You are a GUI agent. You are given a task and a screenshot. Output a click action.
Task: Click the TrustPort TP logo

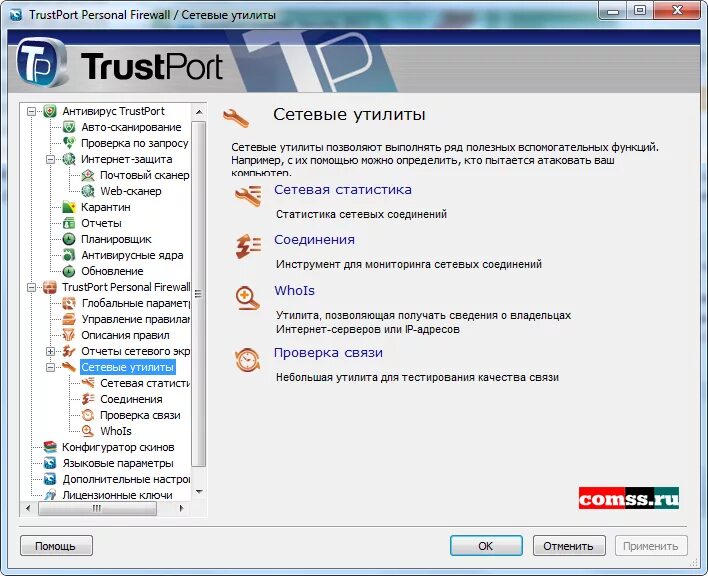(x=42, y=63)
